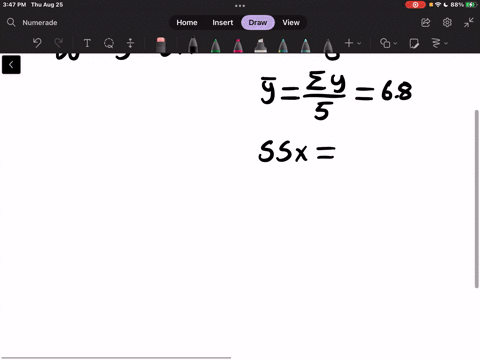Open the Ink to Text tool

click(x=436, y=43)
